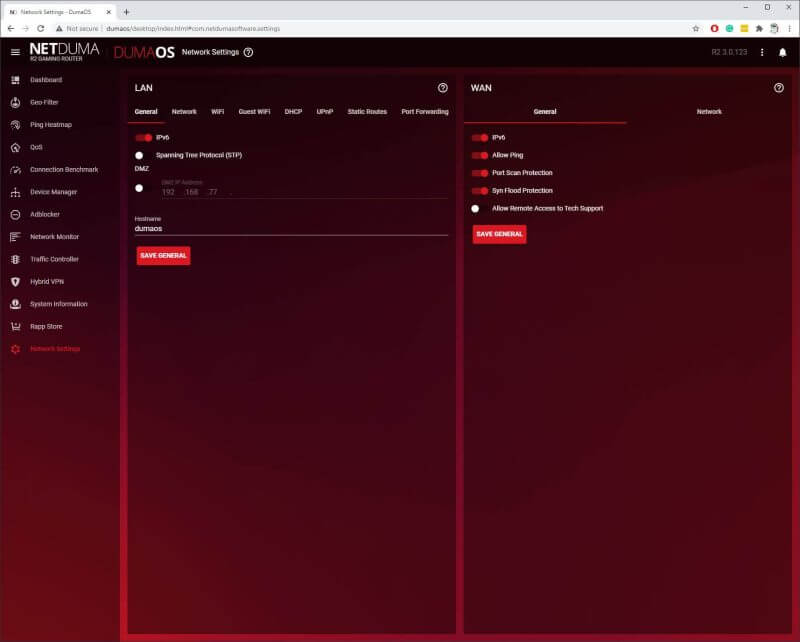The image size is (800, 642).
Task: Enable Allow Remote Access to Tech Support
Action: coord(475,209)
